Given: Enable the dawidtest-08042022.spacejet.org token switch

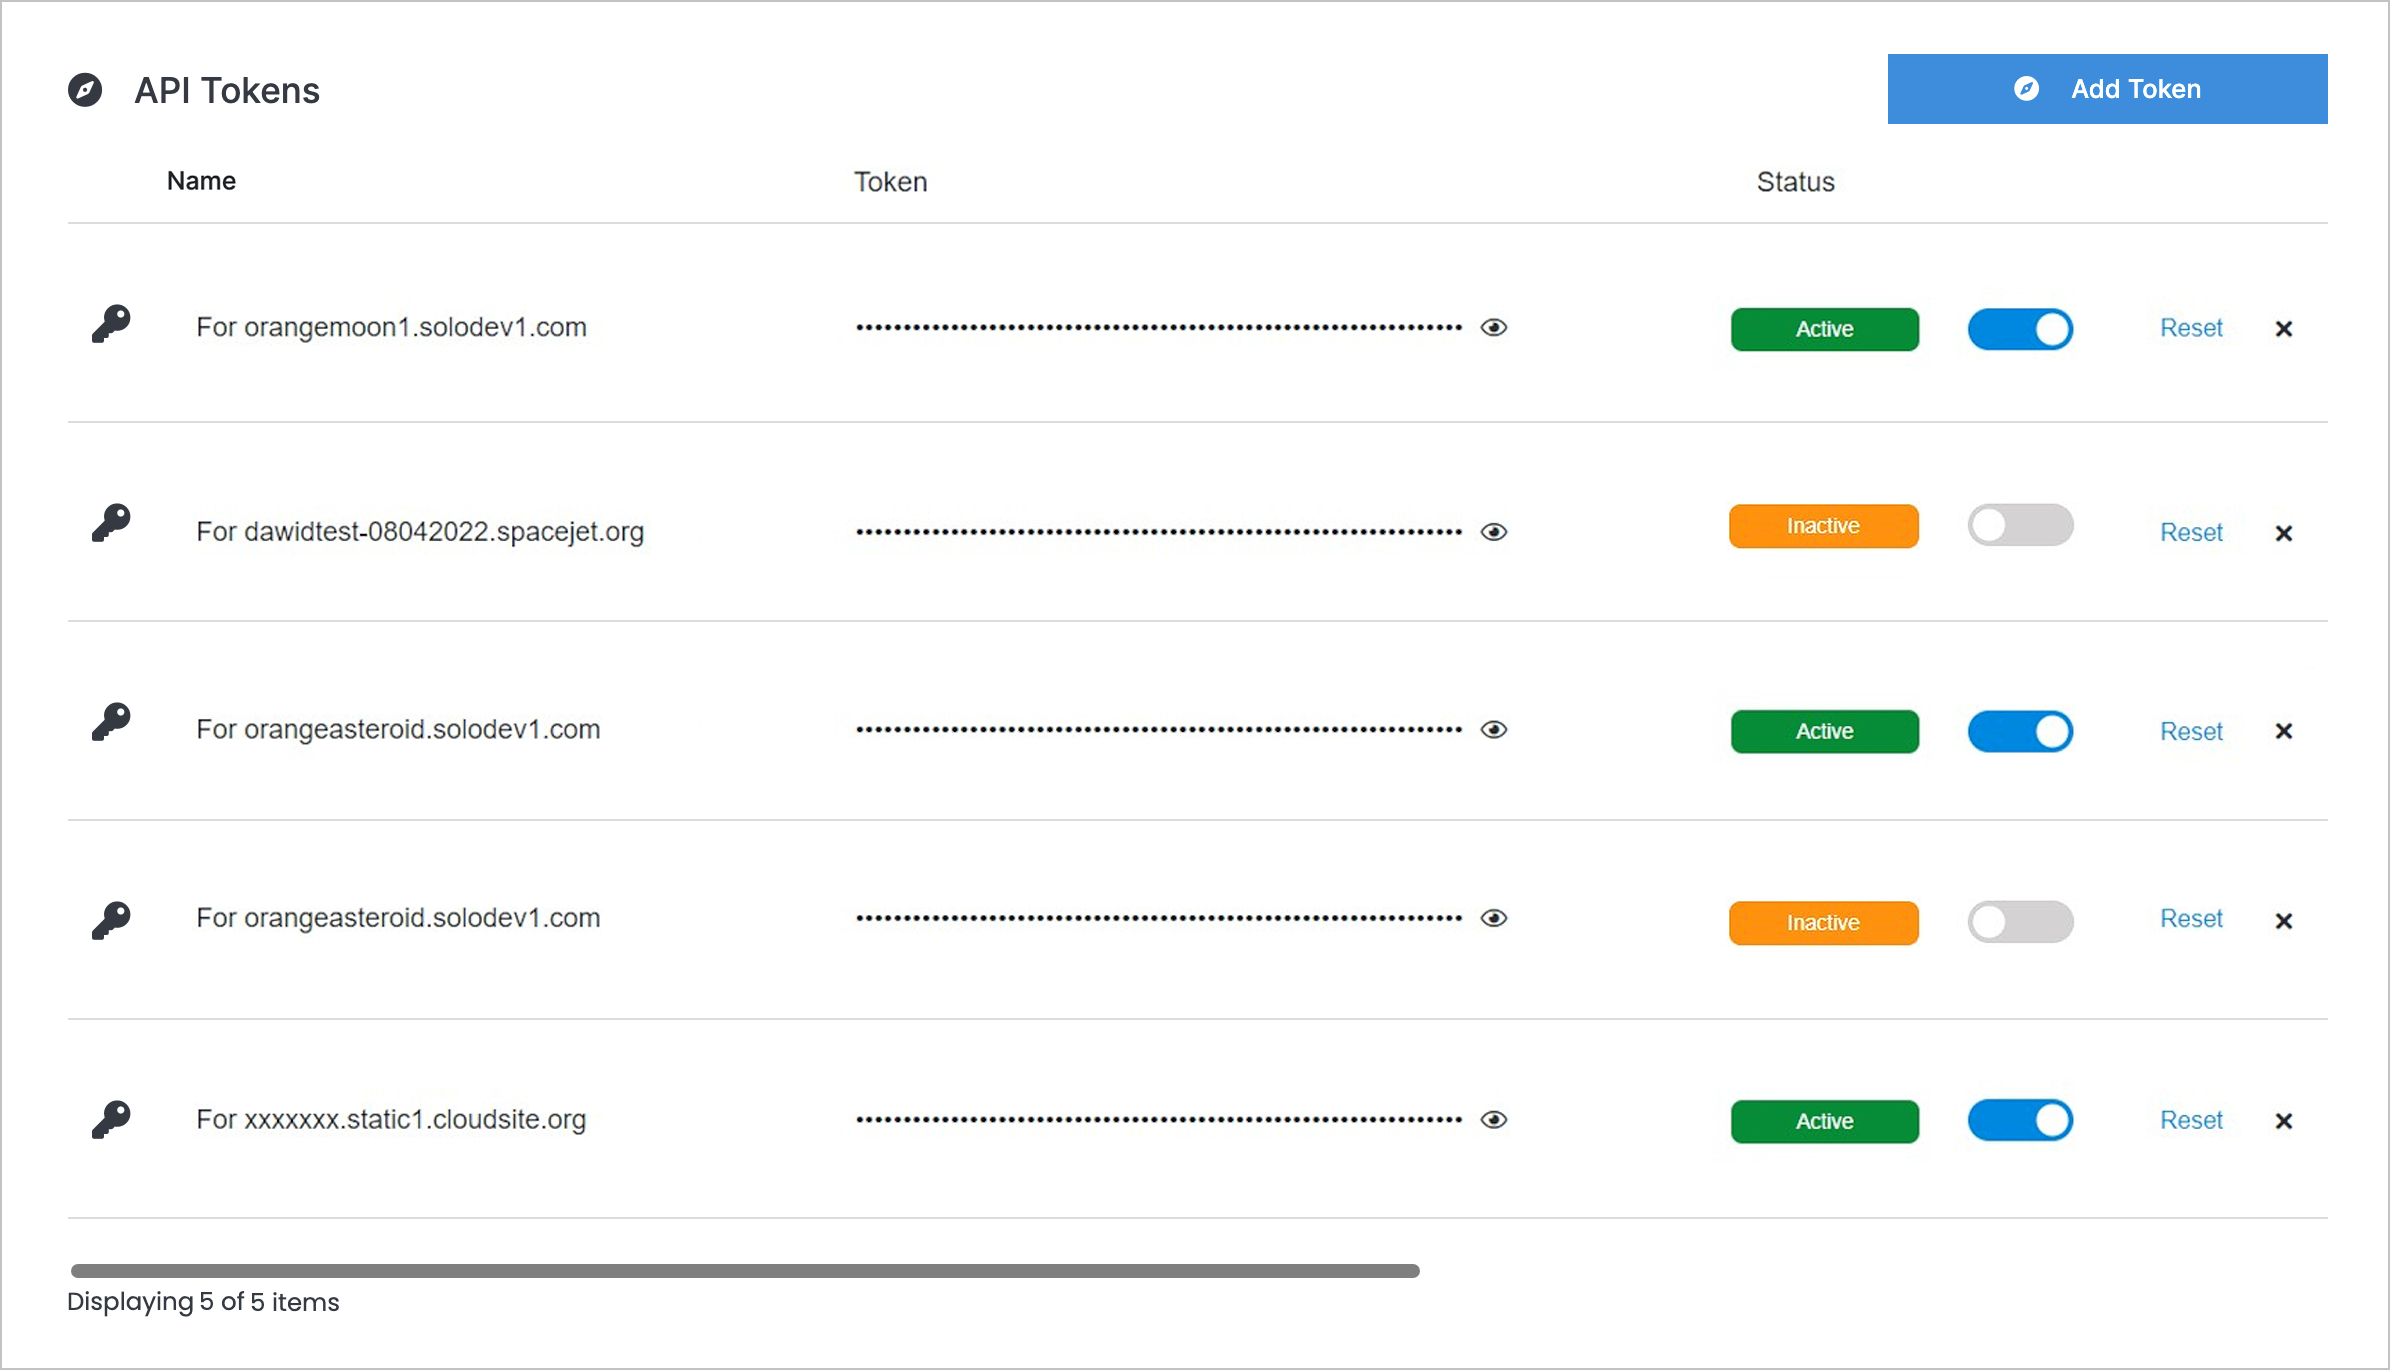Looking at the screenshot, I should tap(2020, 525).
